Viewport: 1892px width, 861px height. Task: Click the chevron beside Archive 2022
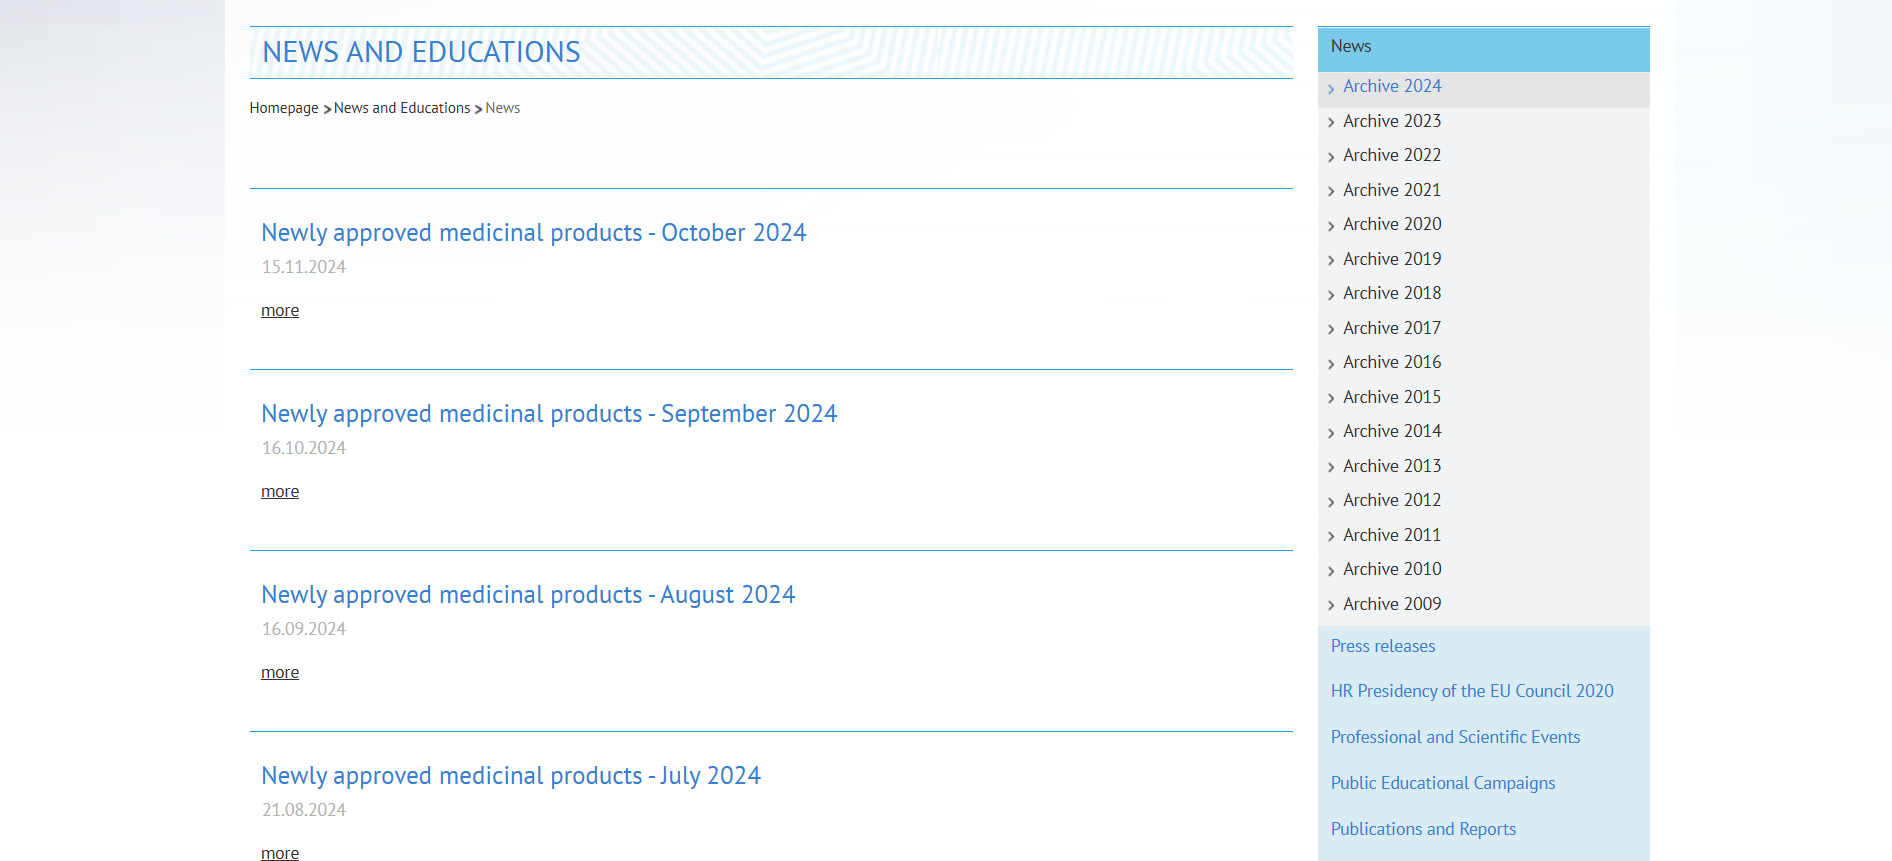(1331, 157)
